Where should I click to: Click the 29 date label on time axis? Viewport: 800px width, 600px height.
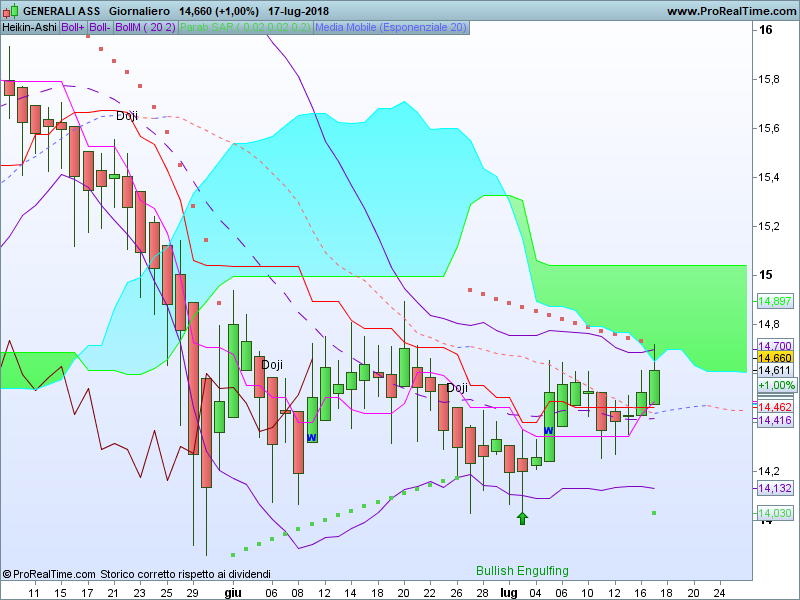click(192, 593)
